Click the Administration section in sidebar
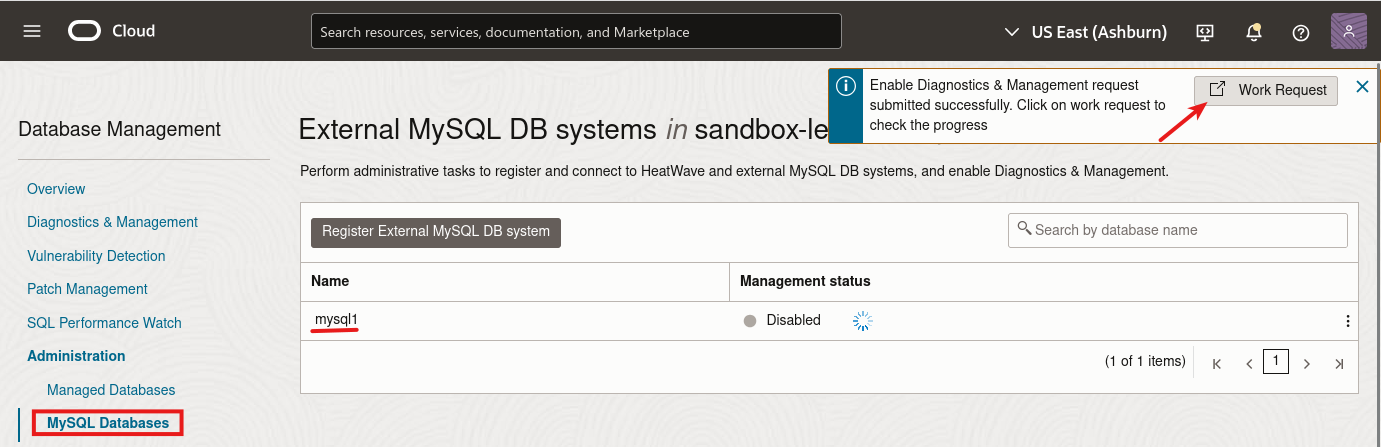Viewport: 1381px width, 447px height. tap(76, 356)
